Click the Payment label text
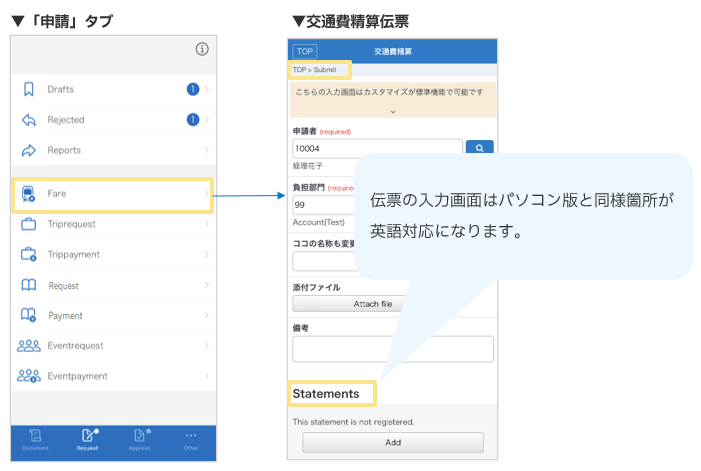Image resolution: width=701 pixels, height=471 pixels. tap(65, 316)
